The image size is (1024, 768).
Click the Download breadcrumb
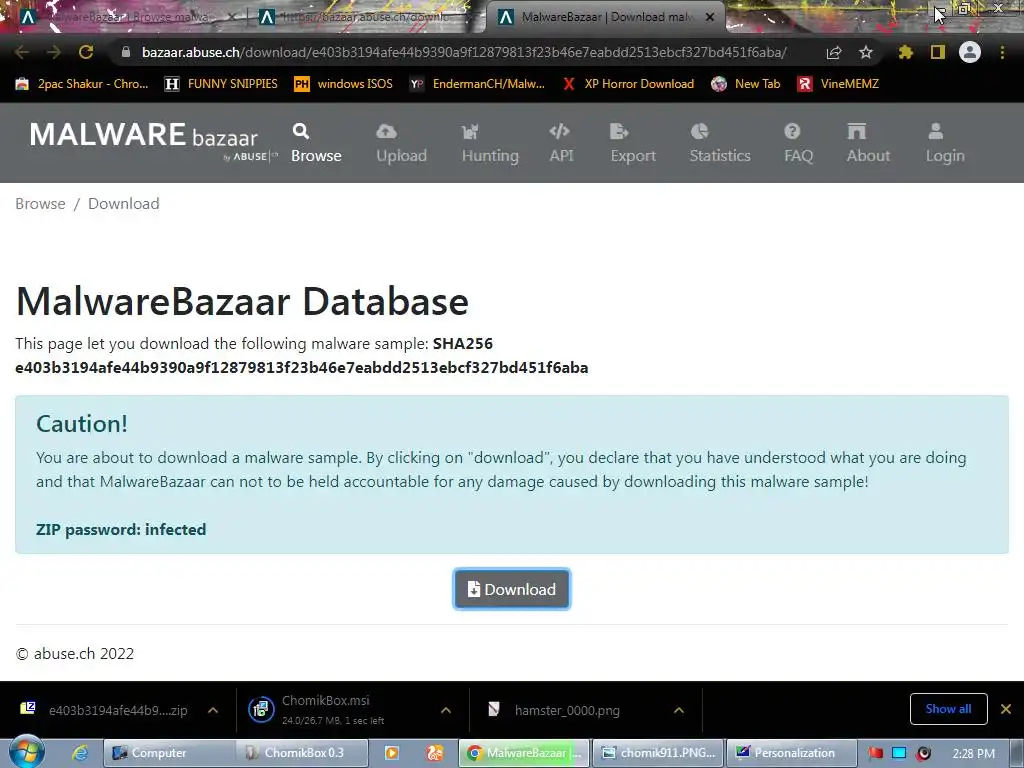pyautogui.click(x=123, y=204)
